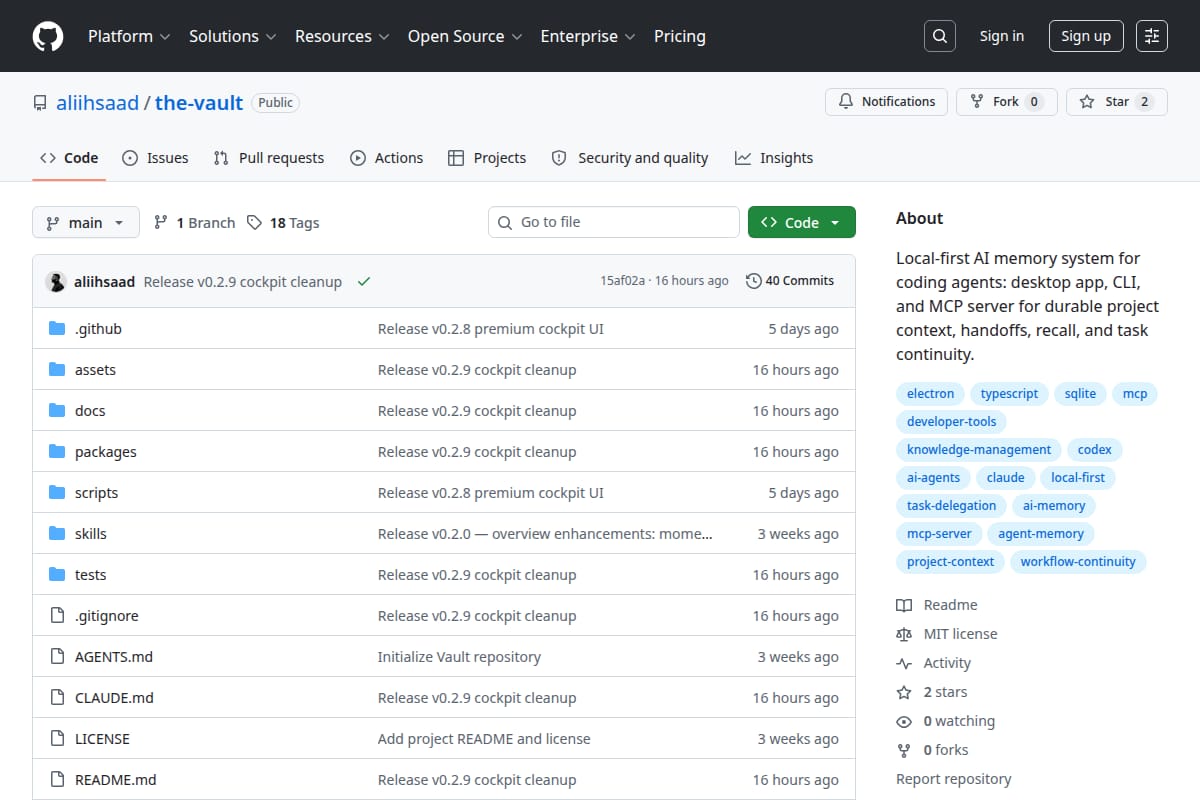Click the README.md file icon
This screenshot has height=800, width=1200.
click(57, 780)
